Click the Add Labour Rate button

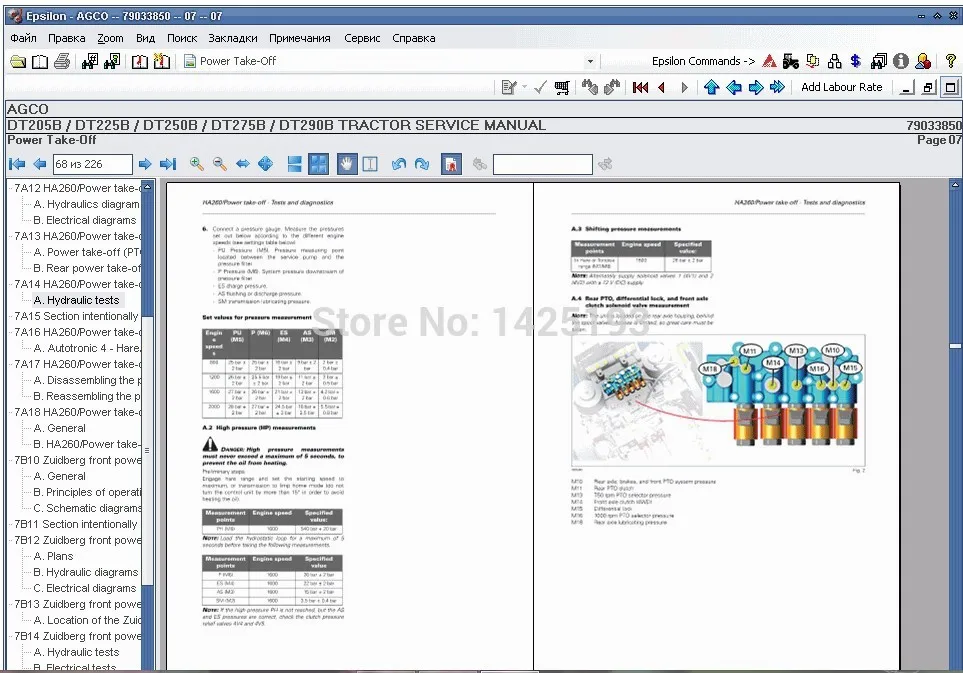pyautogui.click(x=842, y=87)
